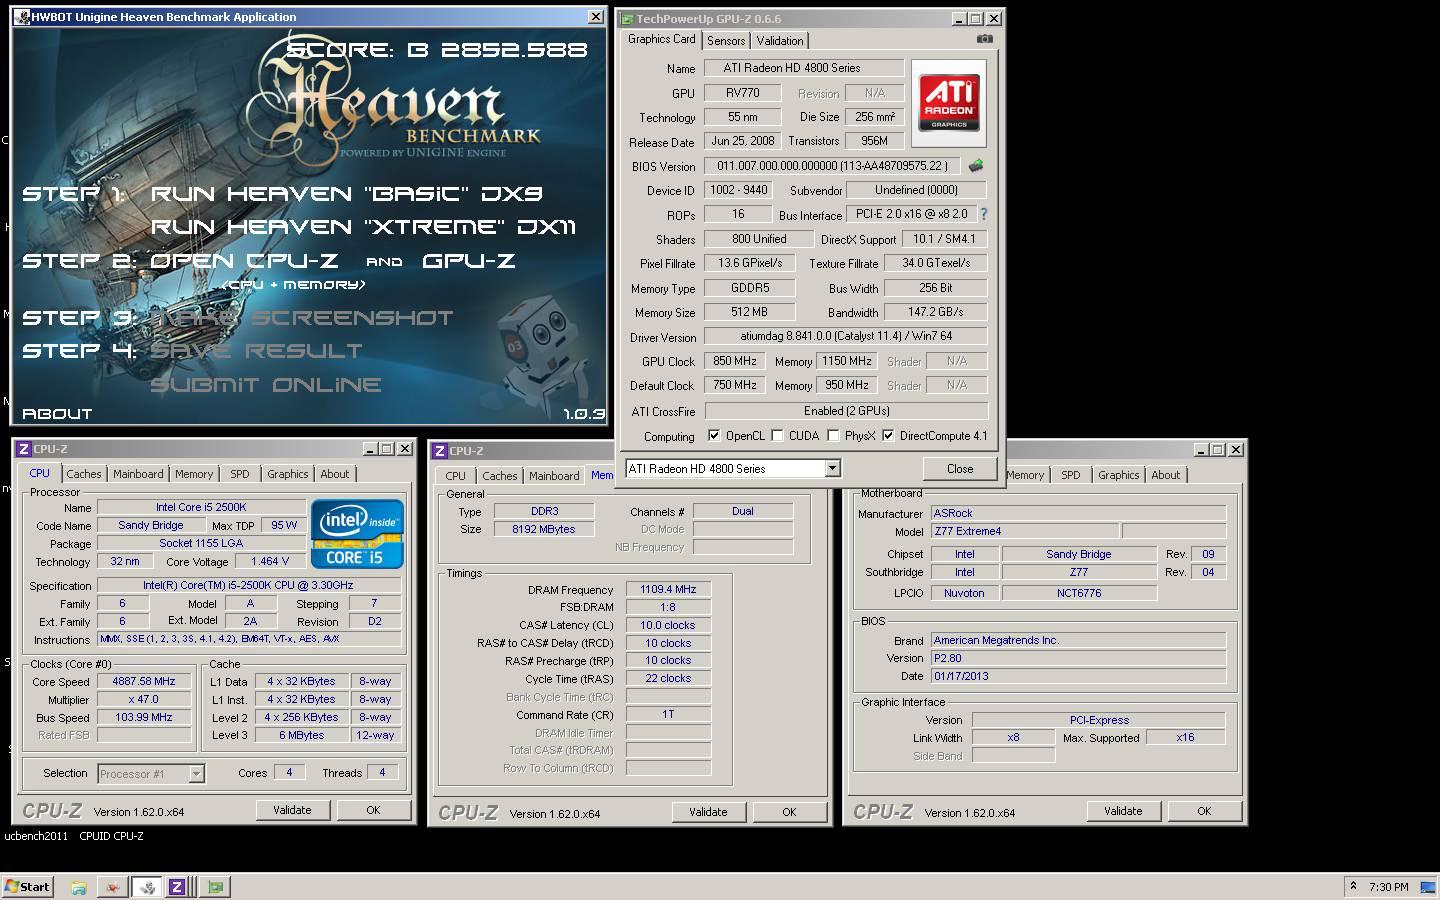Viewport: 1440px width, 900px height.
Task: Click the HWBOT Heaven window title icon
Action: [22, 17]
